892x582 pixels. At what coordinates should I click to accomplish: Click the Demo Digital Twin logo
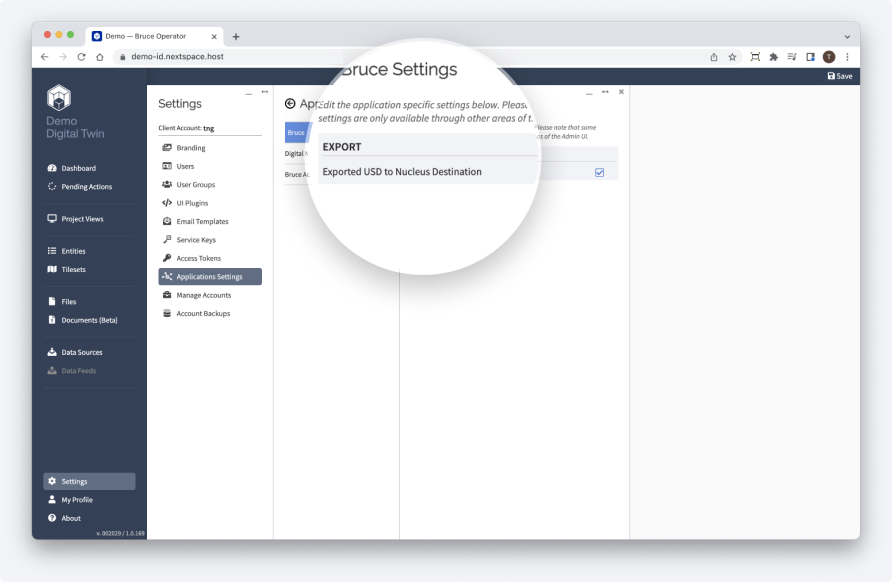point(59,98)
